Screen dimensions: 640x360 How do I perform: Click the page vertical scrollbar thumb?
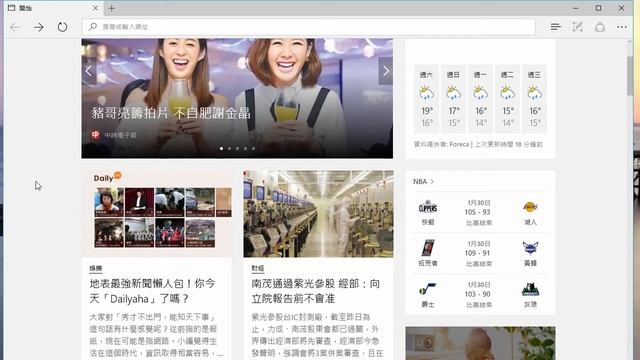click(x=630, y=76)
